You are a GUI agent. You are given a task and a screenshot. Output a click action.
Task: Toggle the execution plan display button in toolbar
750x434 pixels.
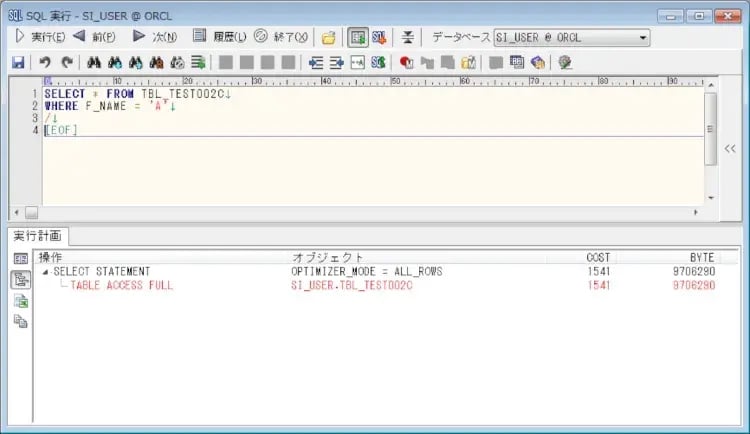(357, 38)
